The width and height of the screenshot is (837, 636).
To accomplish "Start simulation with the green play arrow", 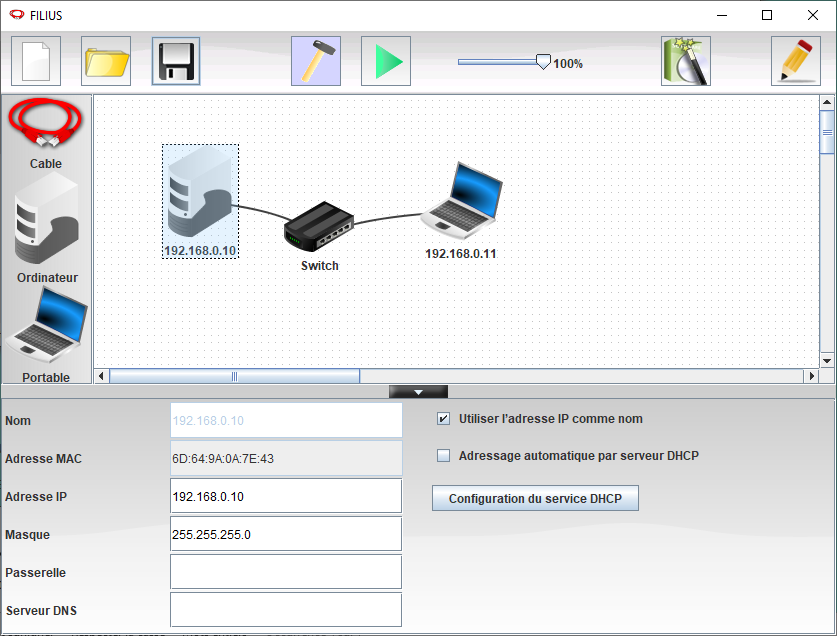I will tap(386, 61).
